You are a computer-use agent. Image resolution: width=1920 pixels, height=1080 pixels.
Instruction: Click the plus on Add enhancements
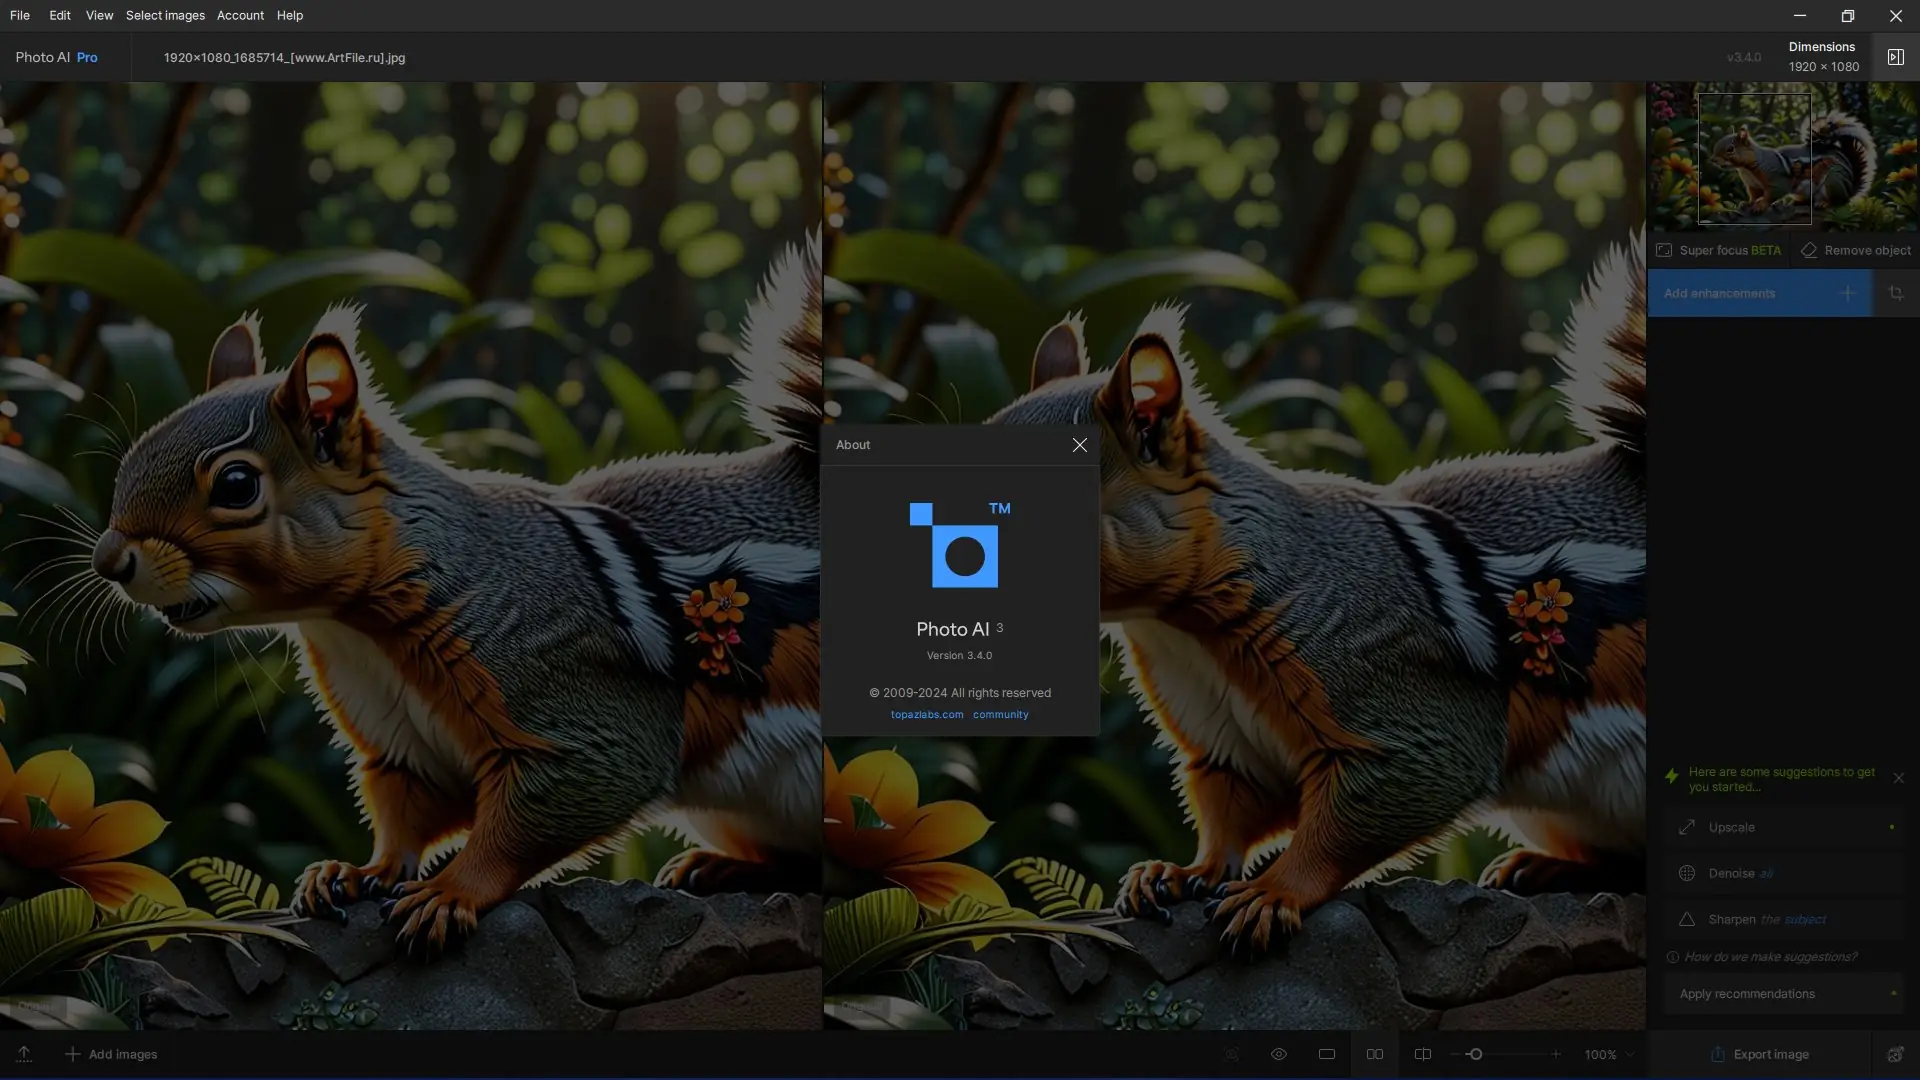point(1847,293)
